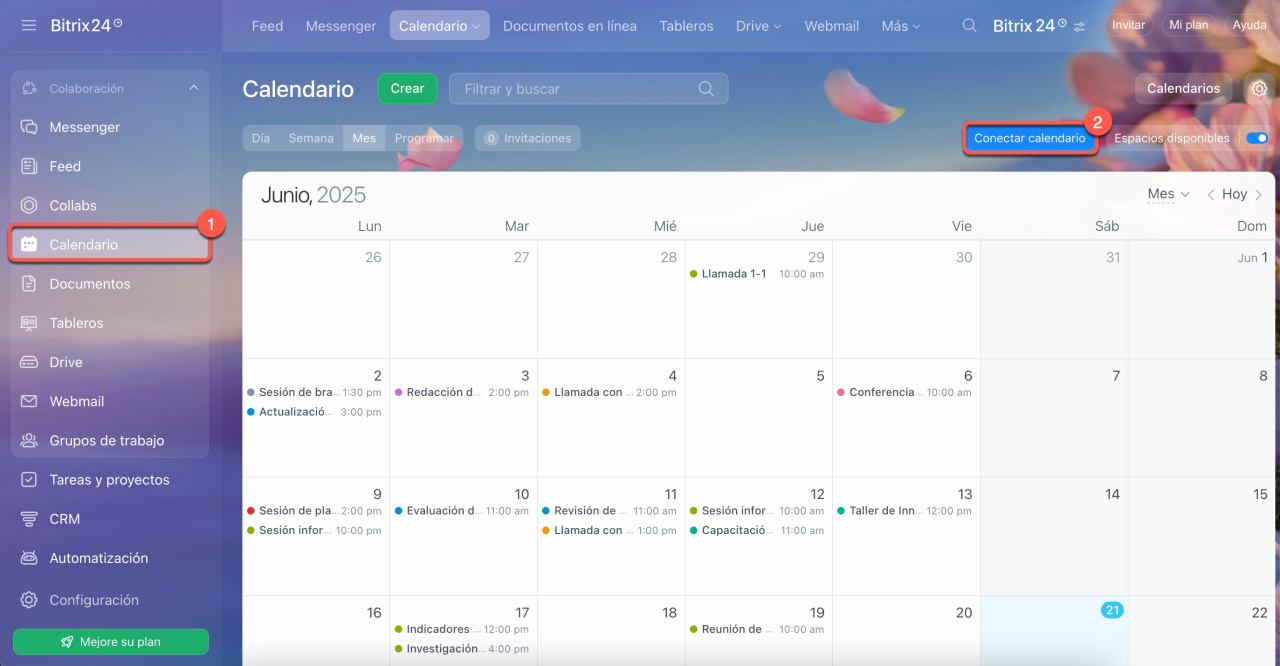Open Messenger in the top navigation bar
The image size is (1280, 666).
coord(341,26)
